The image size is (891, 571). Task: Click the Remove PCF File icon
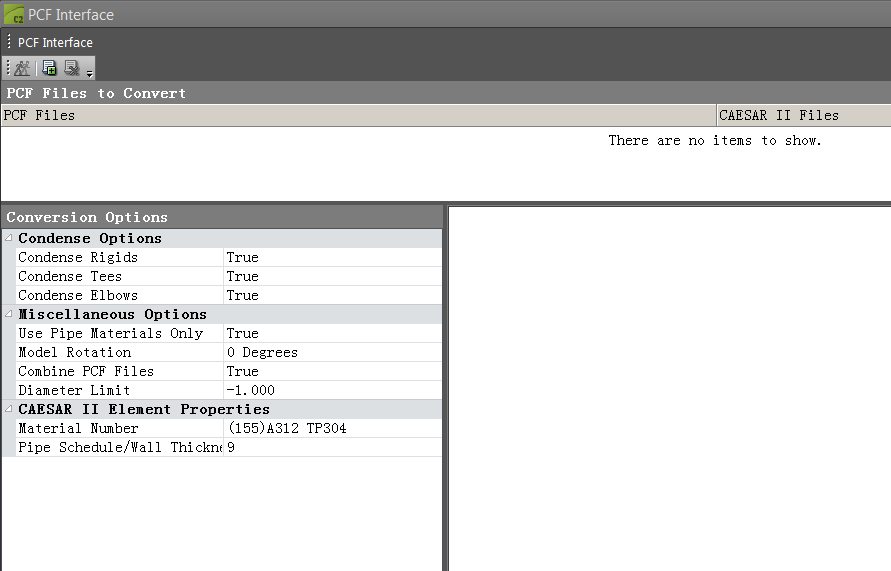[71, 68]
